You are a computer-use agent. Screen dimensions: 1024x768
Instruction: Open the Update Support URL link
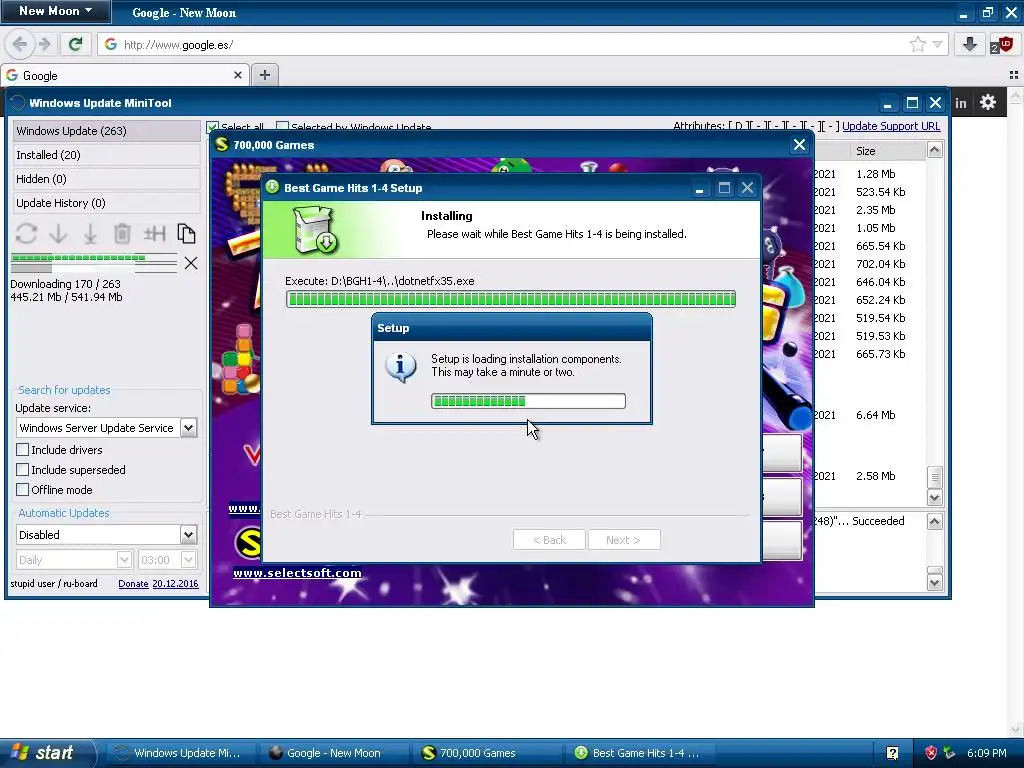pos(891,126)
